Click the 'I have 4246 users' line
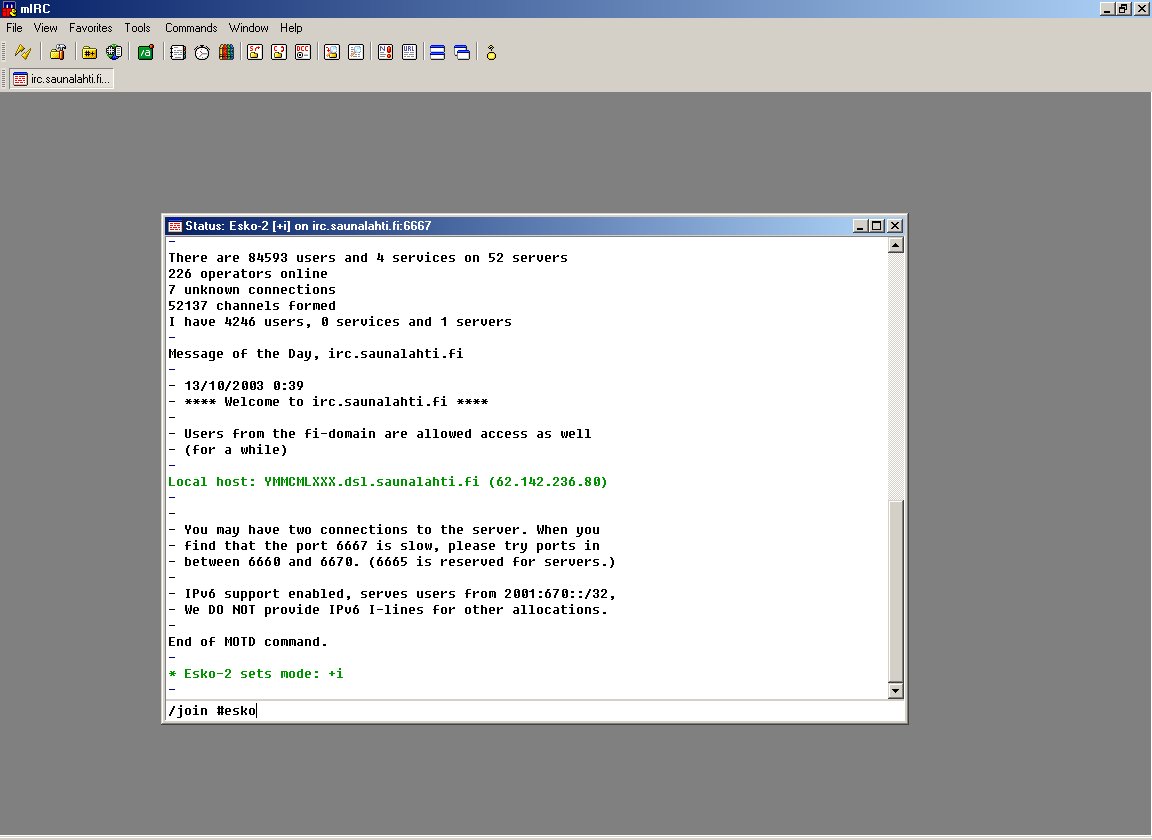The image size is (1152, 840). tap(340, 322)
